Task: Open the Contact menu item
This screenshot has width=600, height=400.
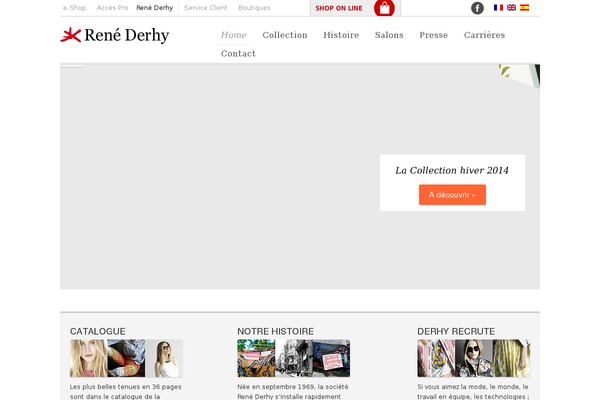Action: coord(238,54)
